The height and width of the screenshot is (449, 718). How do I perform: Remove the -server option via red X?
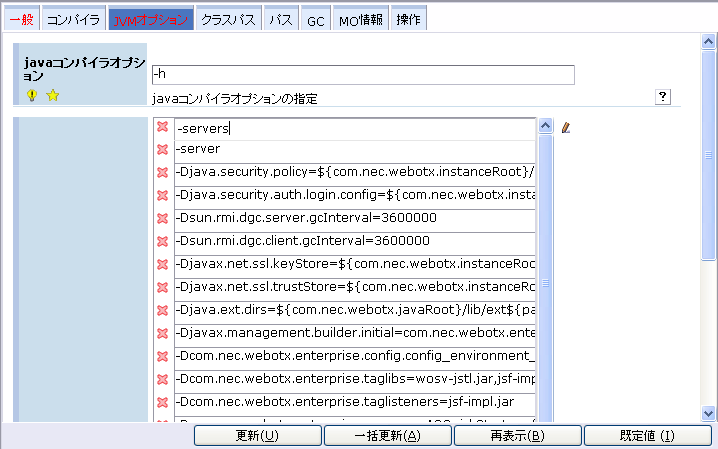pyautogui.click(x=162, y=150)
